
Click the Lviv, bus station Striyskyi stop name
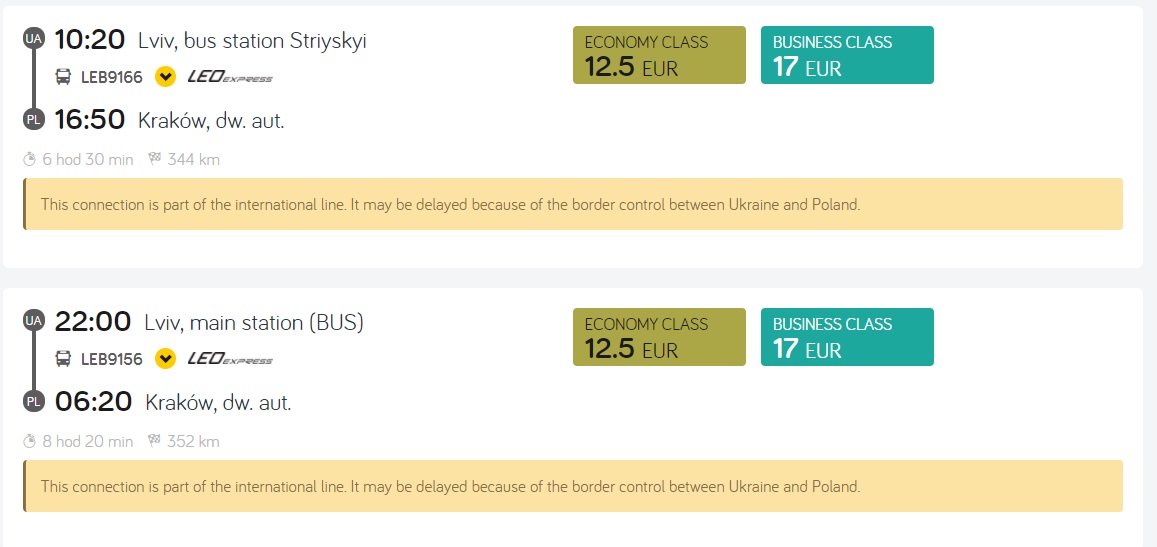pos(253,41)
